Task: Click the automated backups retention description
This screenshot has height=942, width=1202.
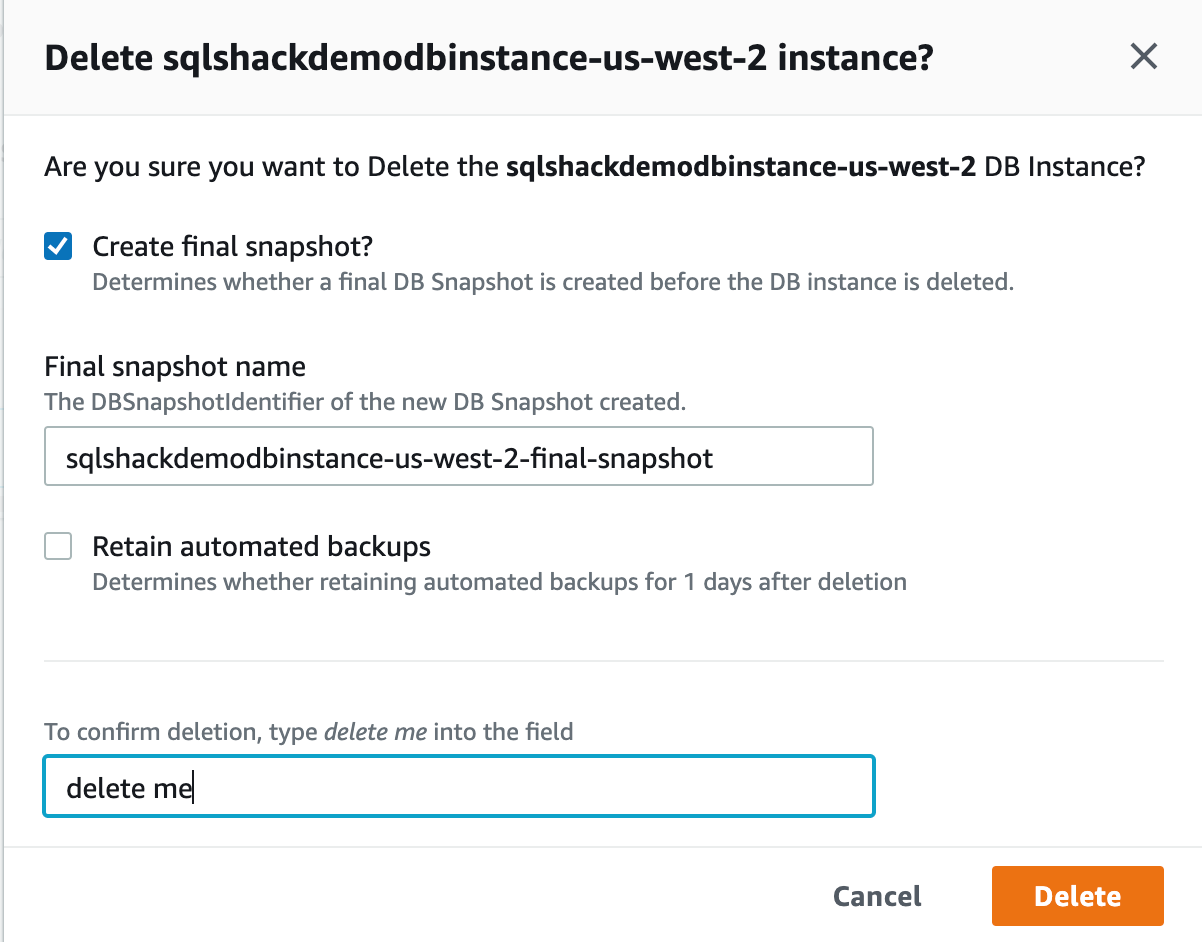Action: [x=498, y=582]
